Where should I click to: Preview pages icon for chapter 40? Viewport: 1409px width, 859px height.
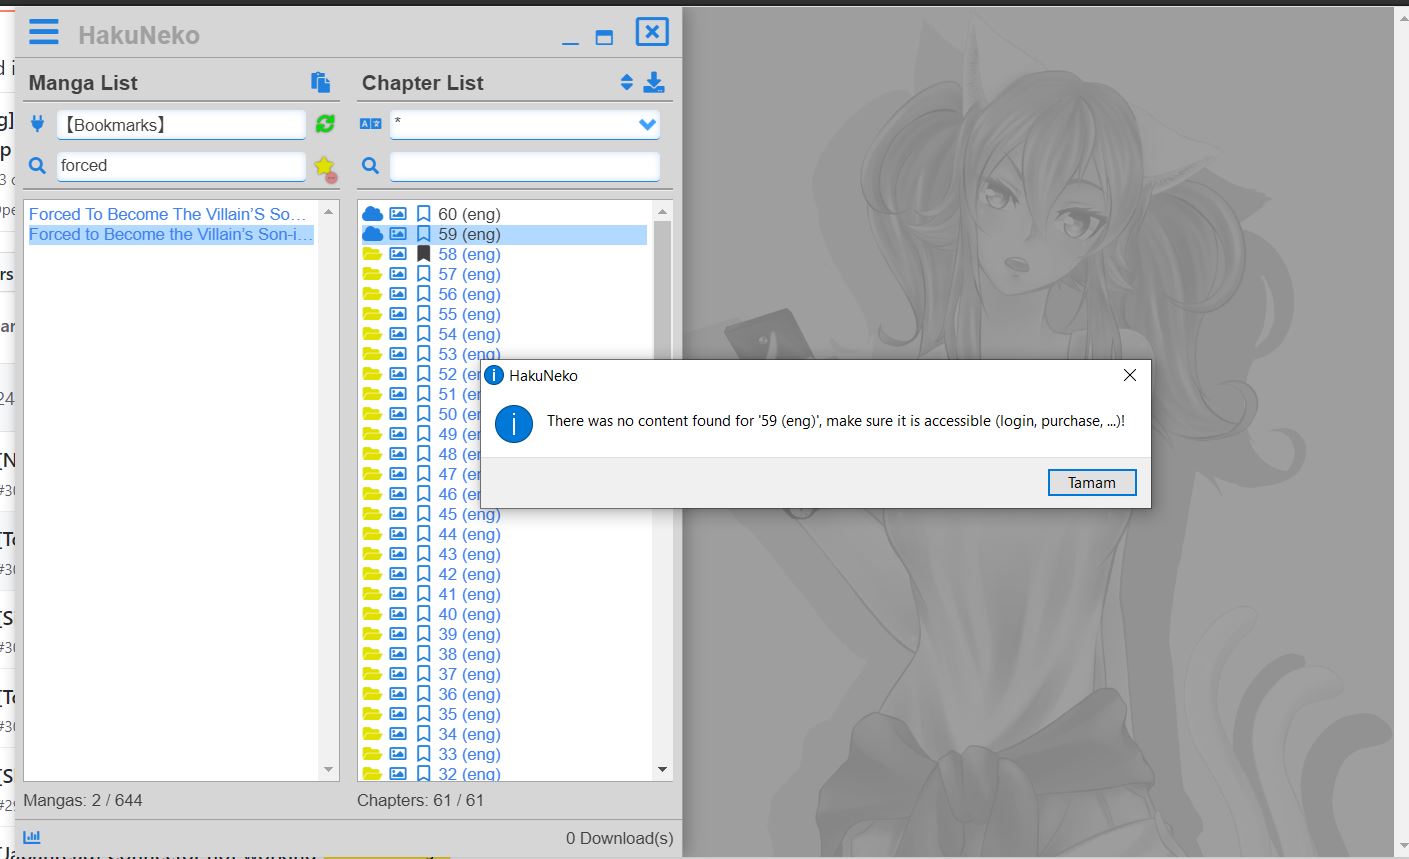tap(398, 614)
